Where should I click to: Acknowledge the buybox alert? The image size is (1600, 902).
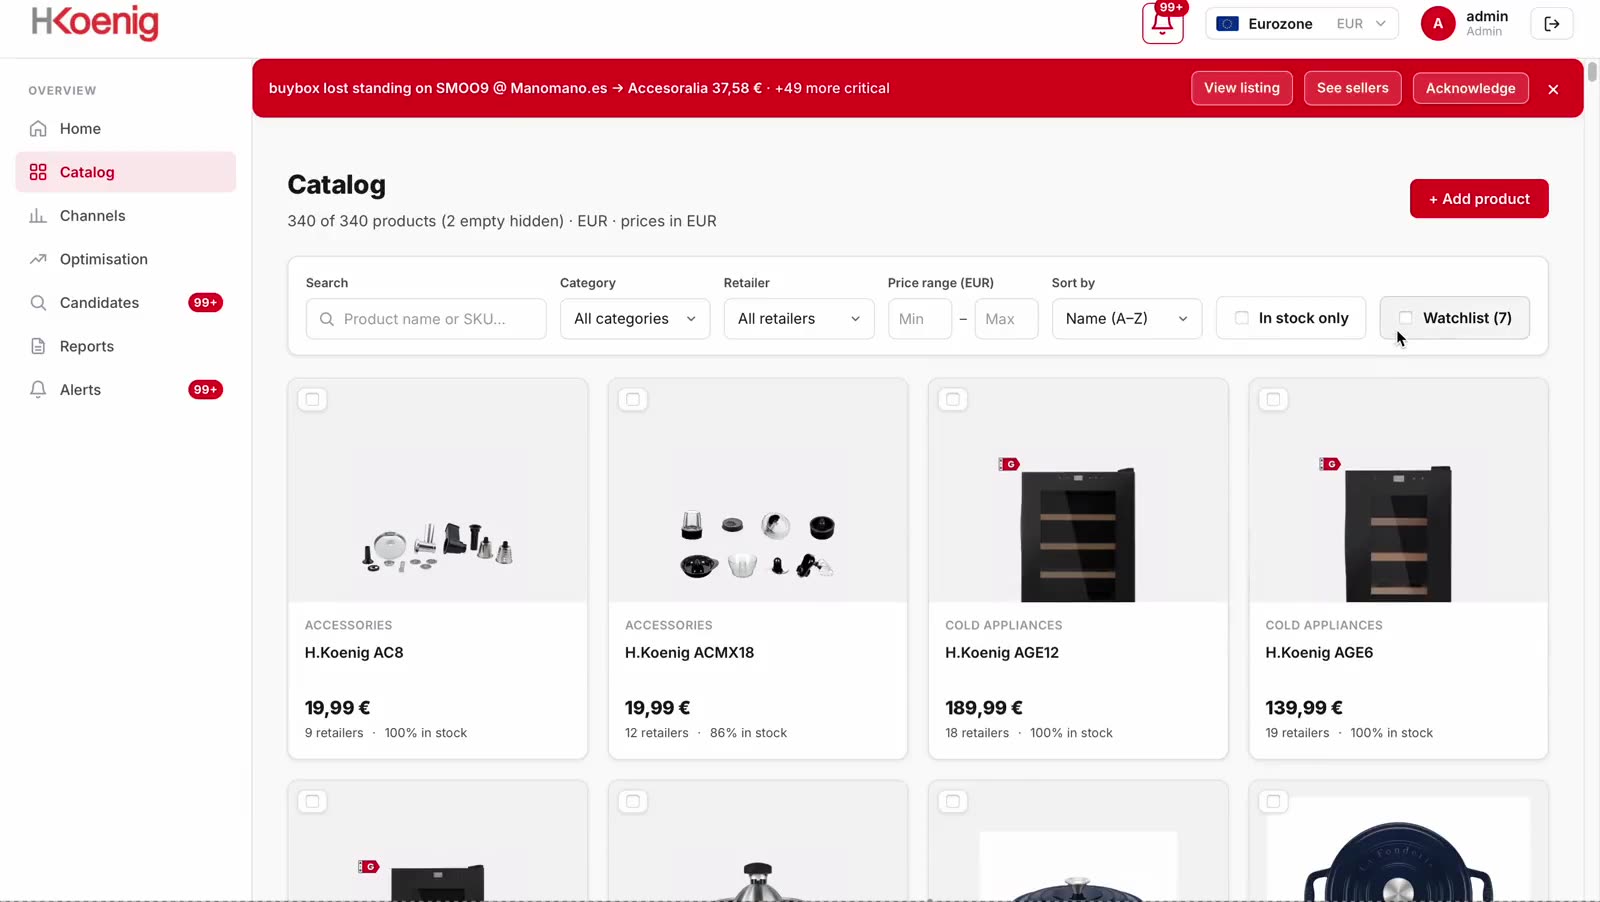[1471, 88]
